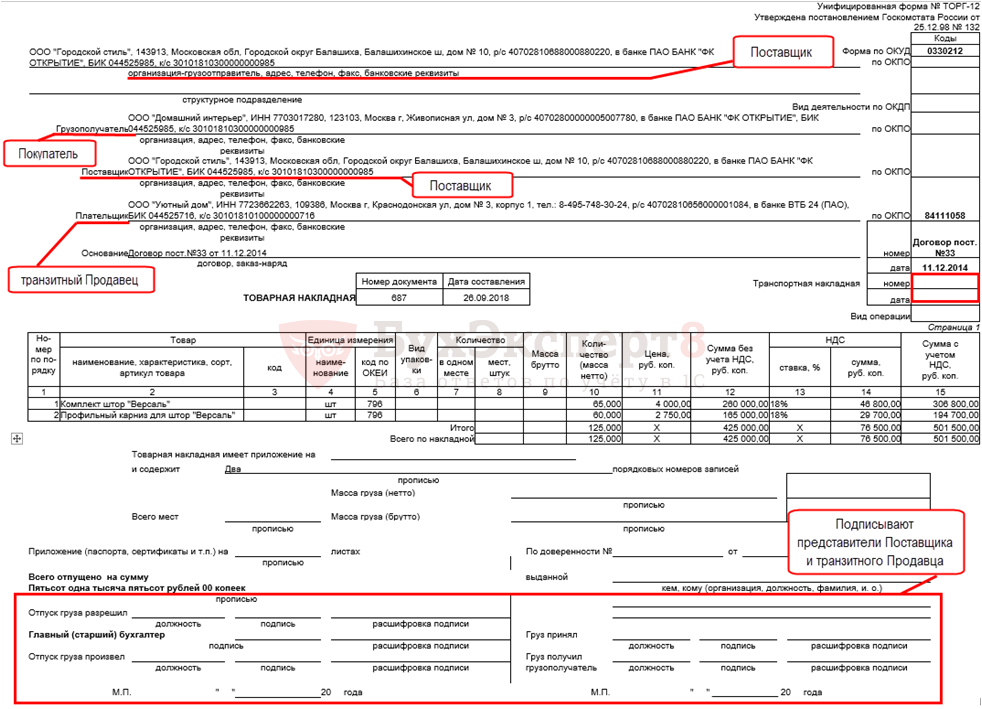This screenshot has height=709, width=982.
Task: Click the "Товар" column header
Action: (x=183, y=340)
